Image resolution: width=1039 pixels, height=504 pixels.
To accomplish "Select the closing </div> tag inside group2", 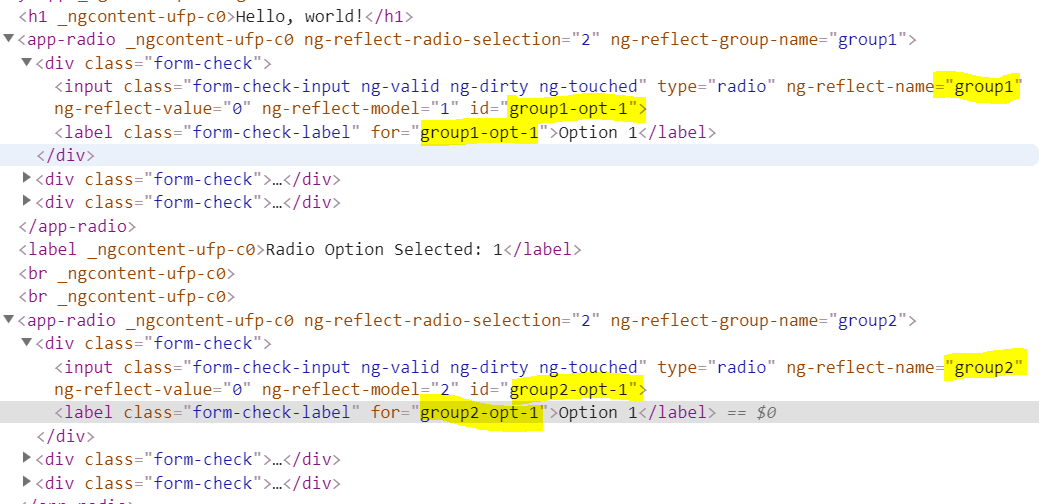I will [66, 436].
